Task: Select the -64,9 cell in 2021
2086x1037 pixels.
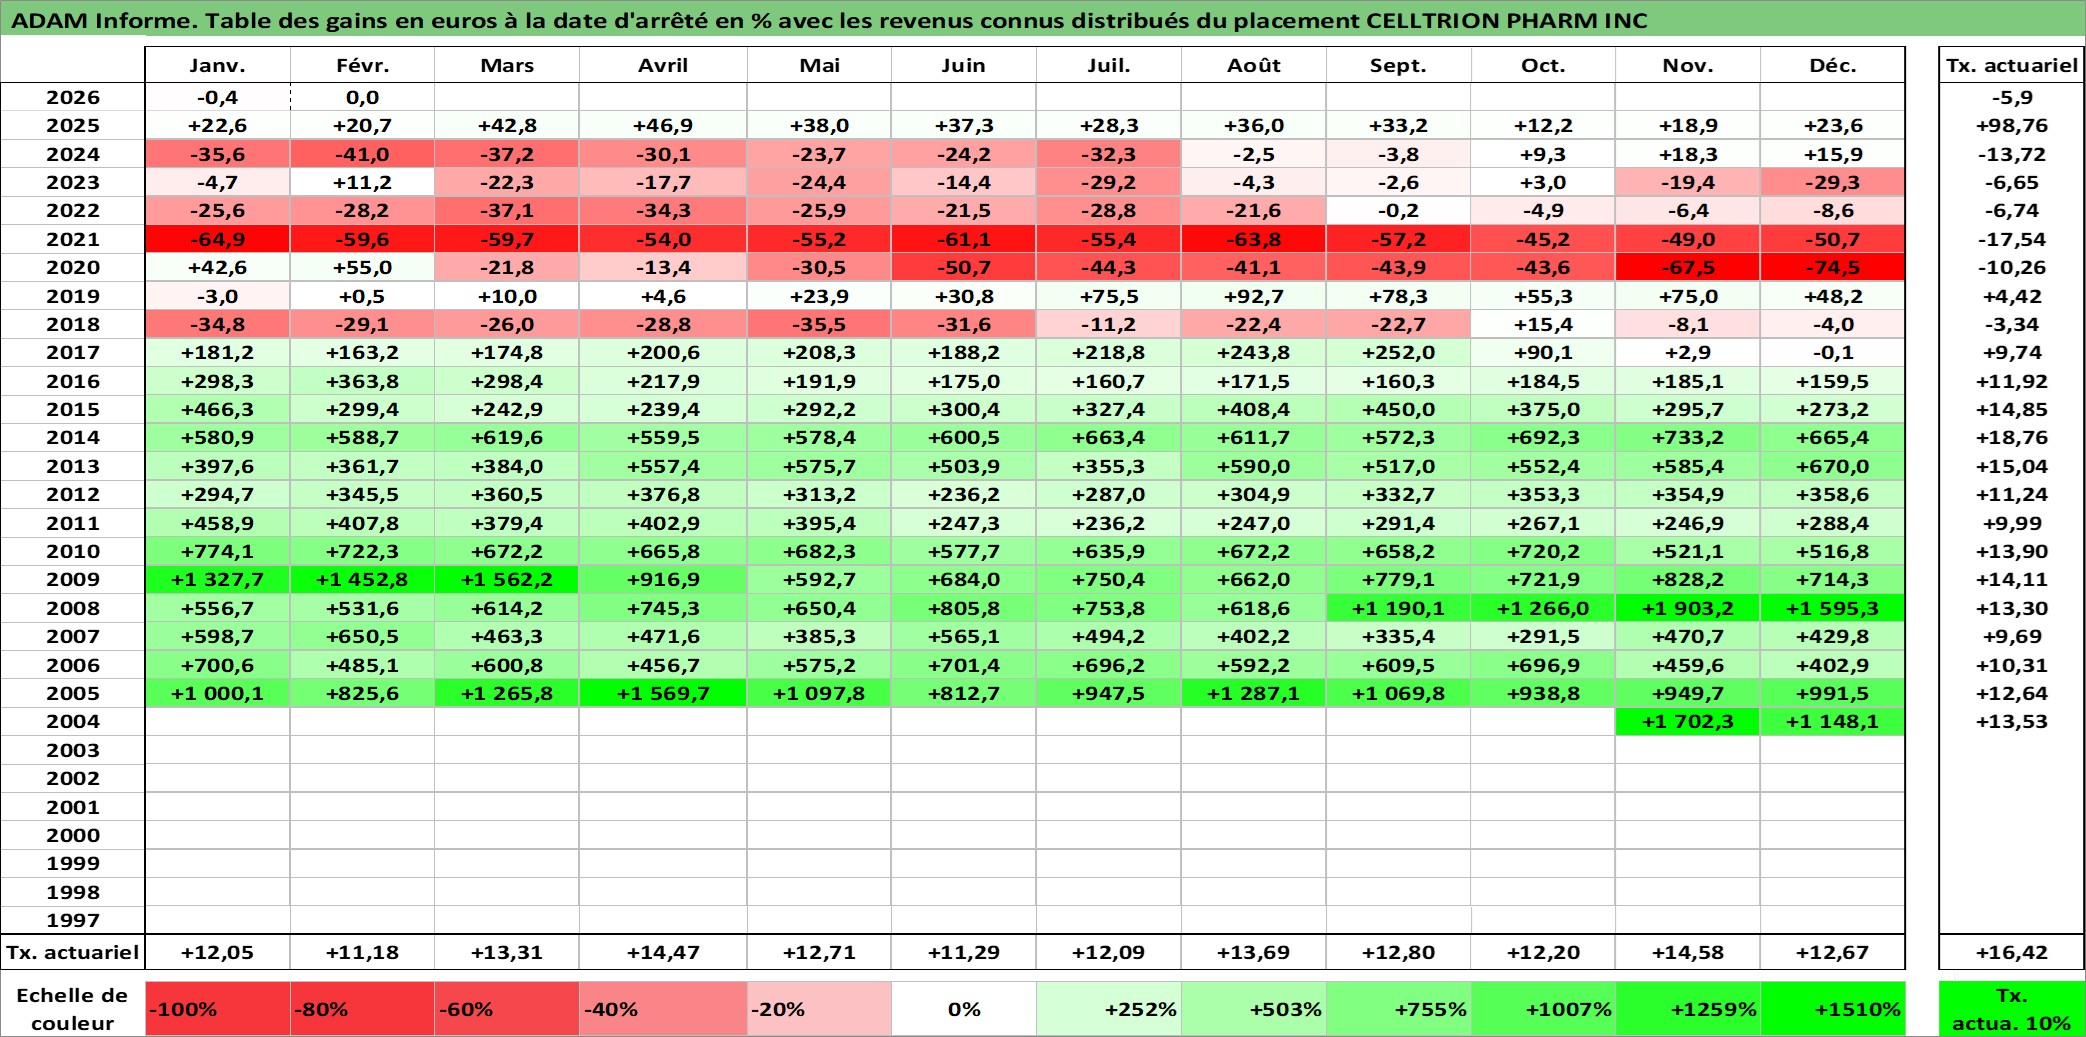Action: tap(218, 239)
